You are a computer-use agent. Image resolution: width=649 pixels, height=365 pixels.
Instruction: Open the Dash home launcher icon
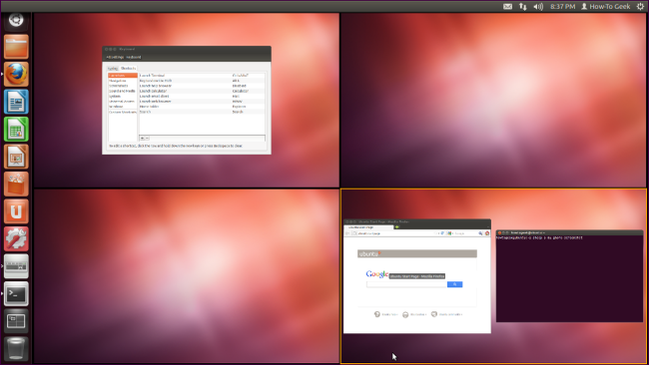point(16,19)
